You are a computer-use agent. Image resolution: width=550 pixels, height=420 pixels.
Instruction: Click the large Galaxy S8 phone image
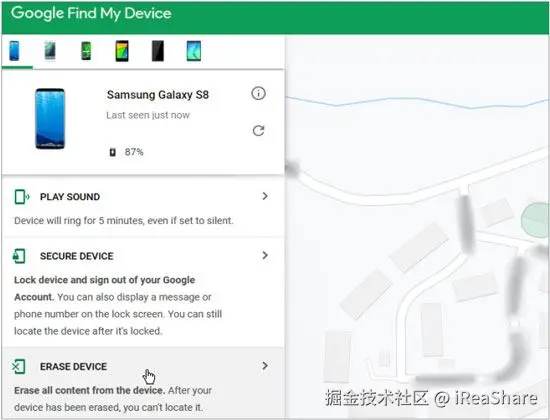[x=50, y=119]
